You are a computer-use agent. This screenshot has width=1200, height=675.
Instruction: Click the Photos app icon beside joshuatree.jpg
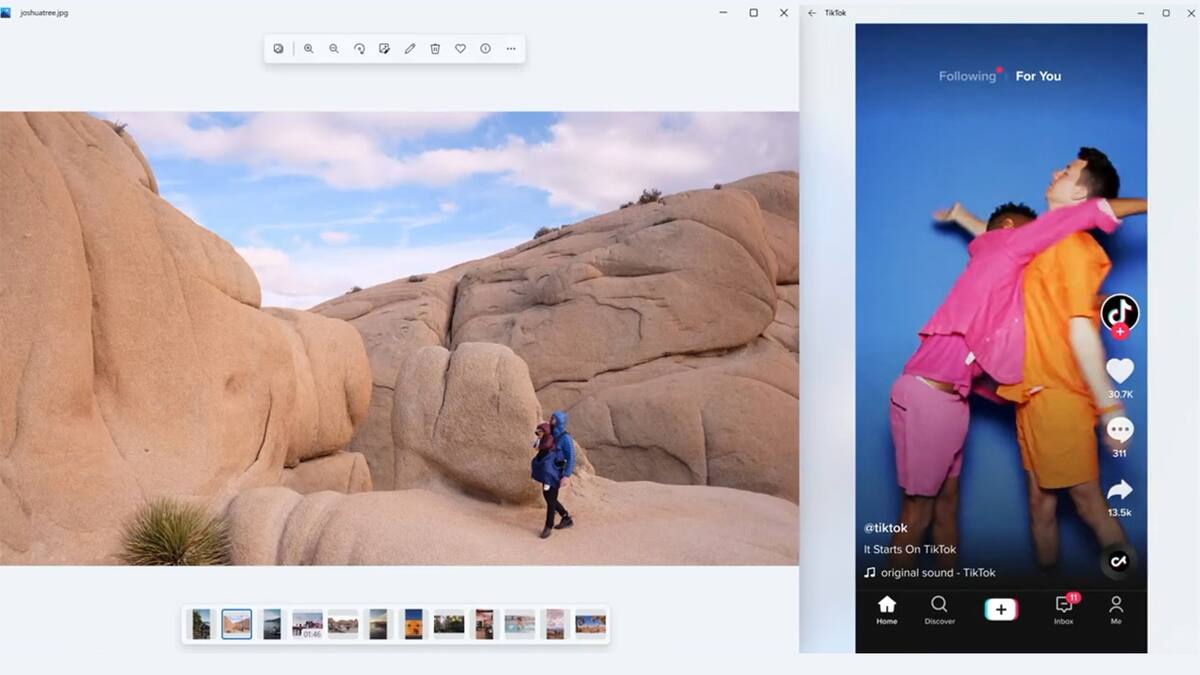6,13
